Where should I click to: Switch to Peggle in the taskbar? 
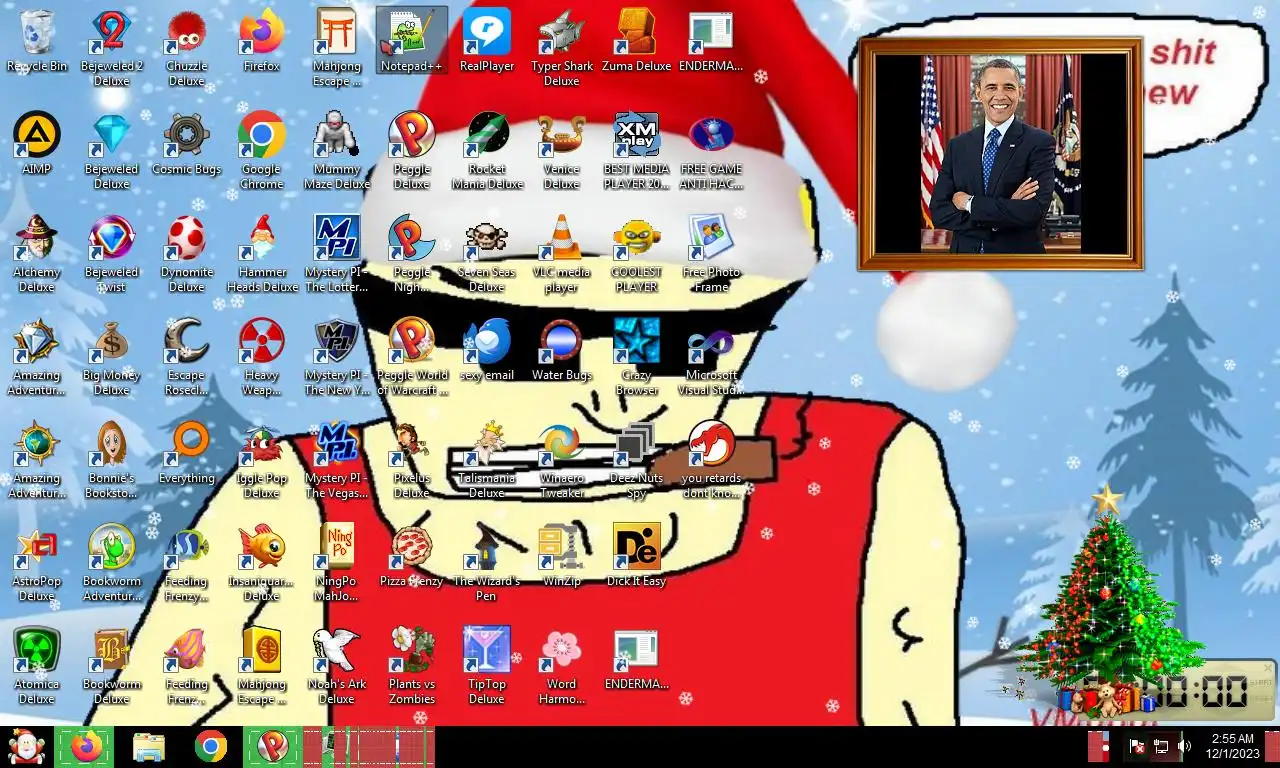272,747
